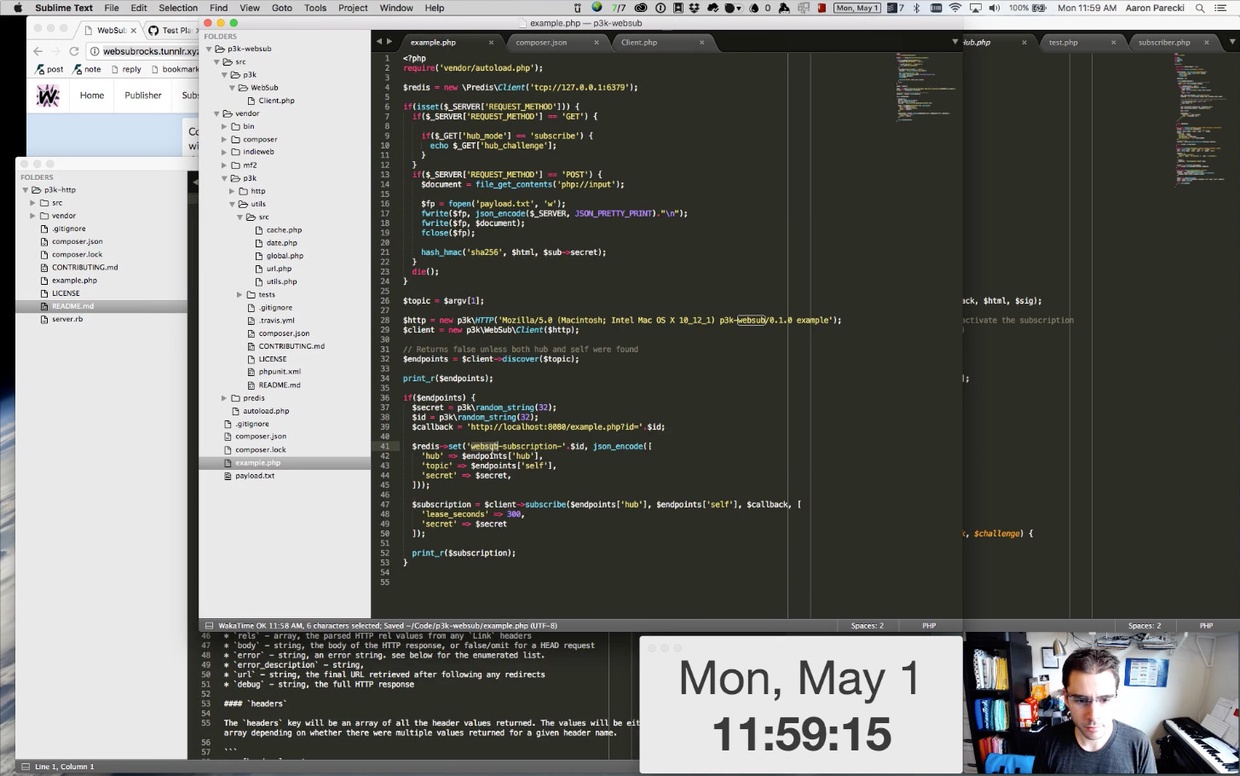Click the Home link on WebSub page
1240x776 pixels.
92,96
